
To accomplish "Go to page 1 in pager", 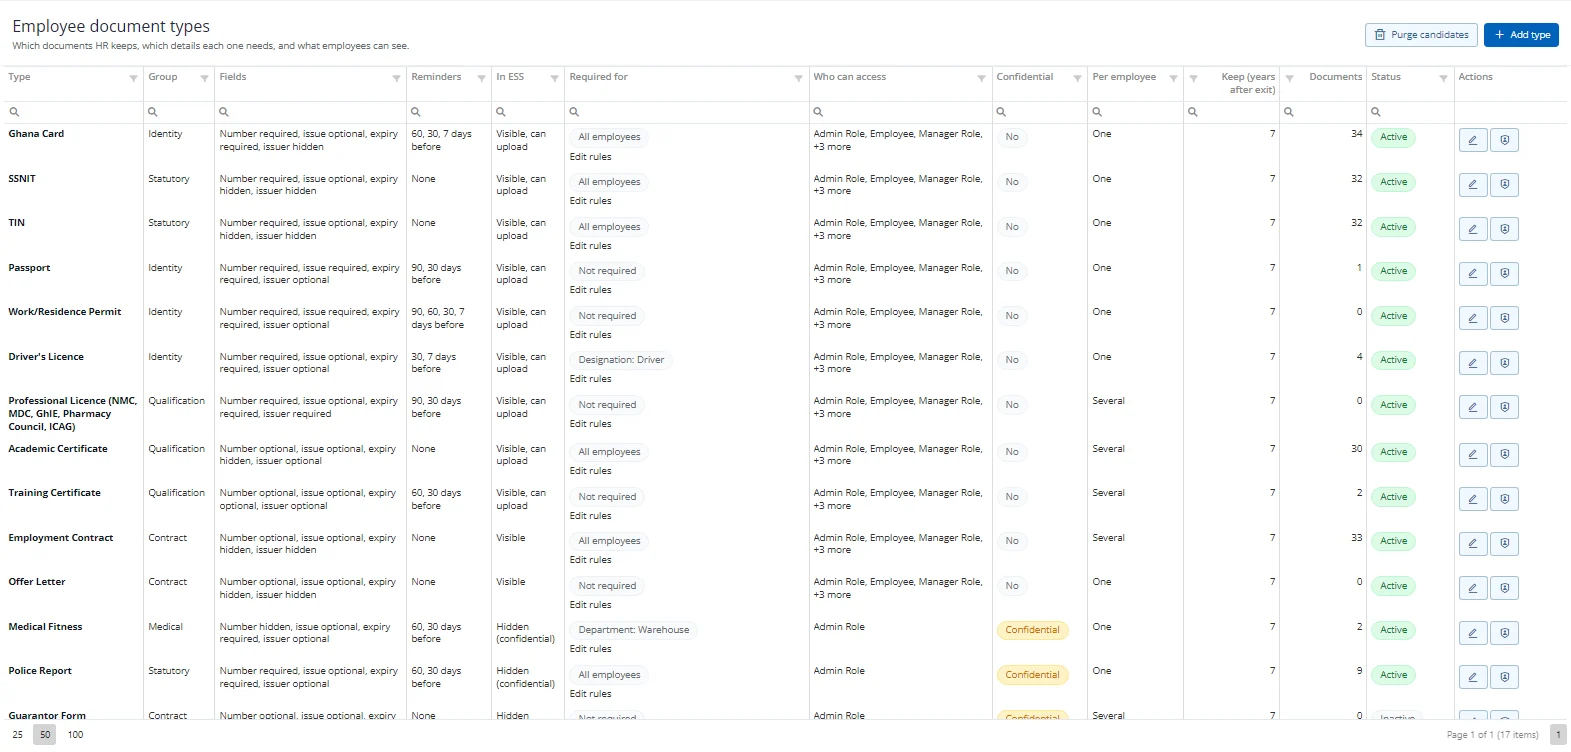I will (1558, 735).
